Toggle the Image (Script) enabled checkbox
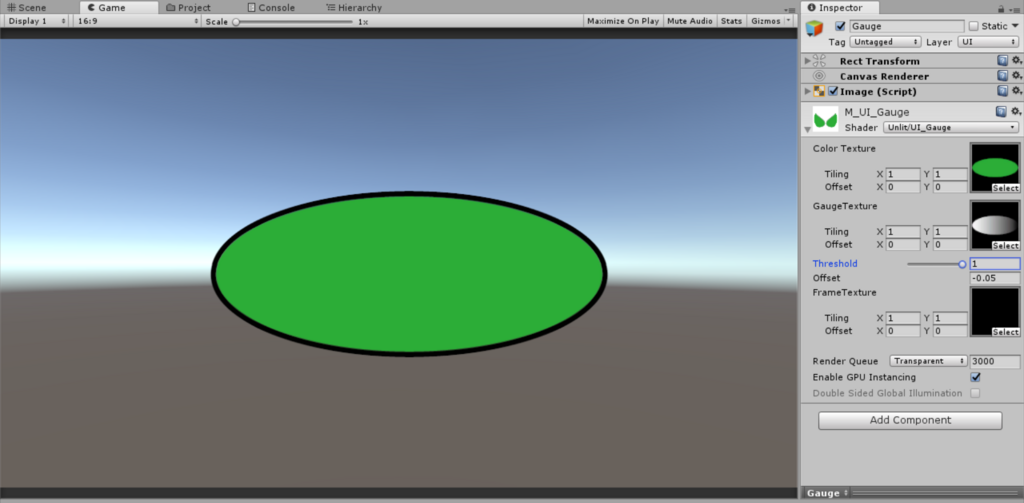The height and width of the screenshot is (503, 1024). tap(833, 91)
